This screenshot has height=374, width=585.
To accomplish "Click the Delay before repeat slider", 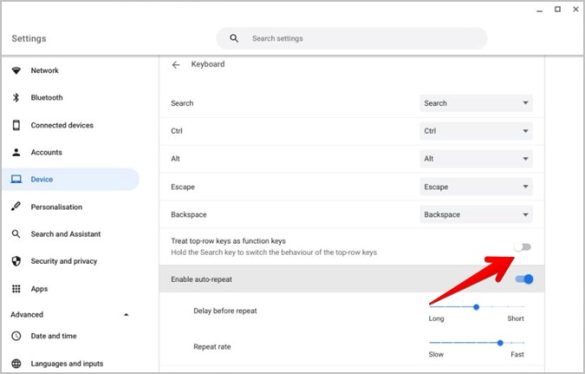I will click(x=477, y=307).
